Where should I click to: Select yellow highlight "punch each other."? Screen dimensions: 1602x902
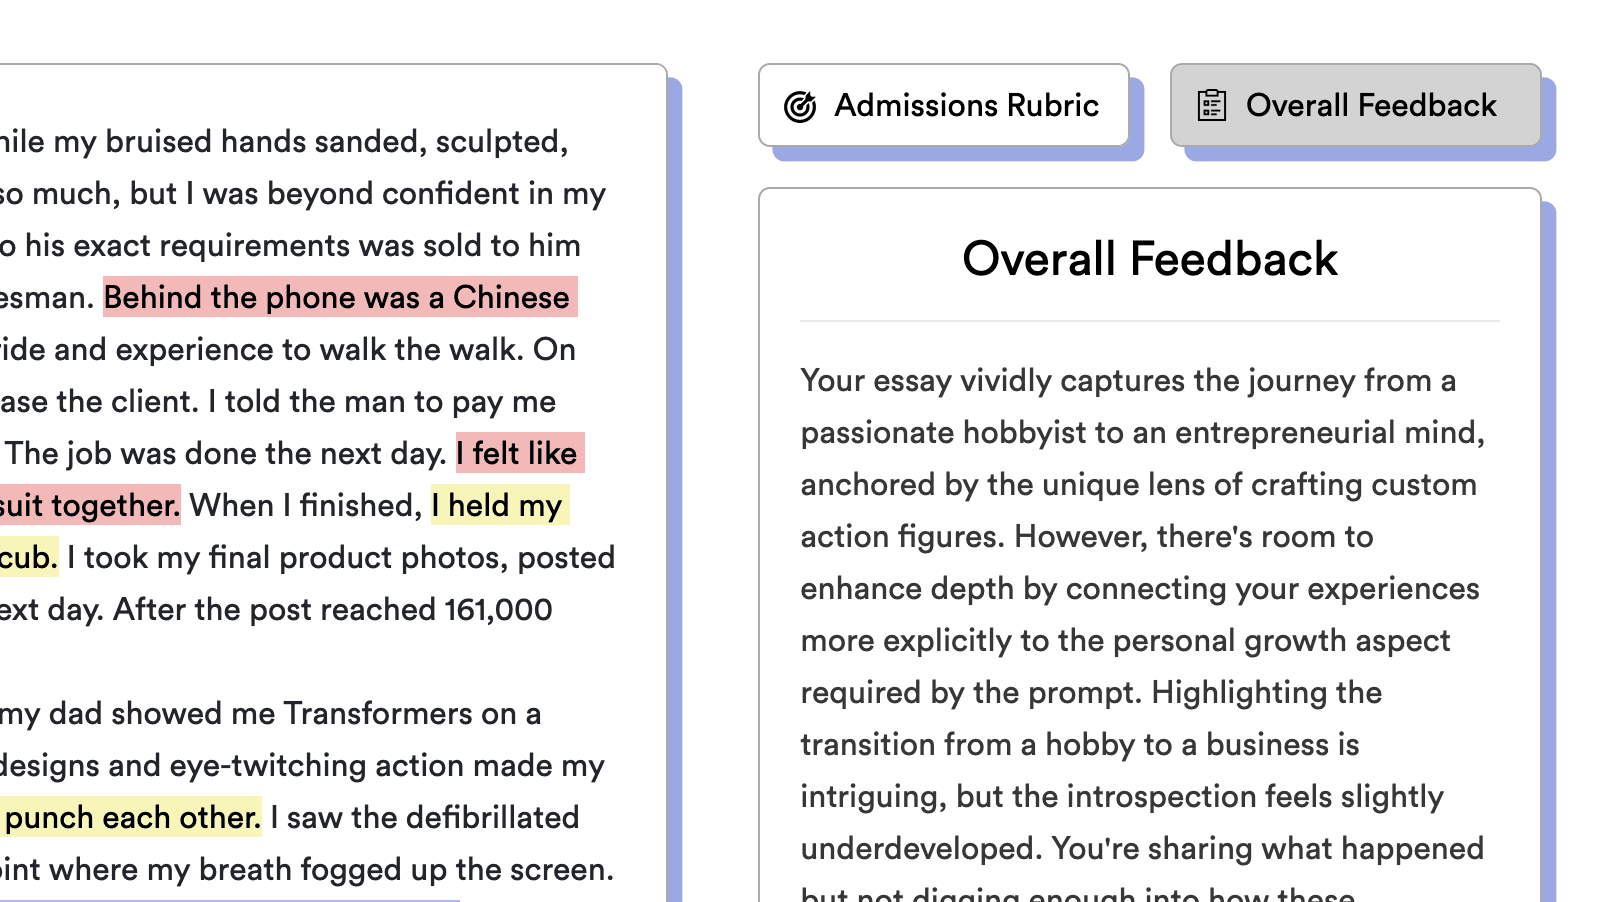point(131,817)
